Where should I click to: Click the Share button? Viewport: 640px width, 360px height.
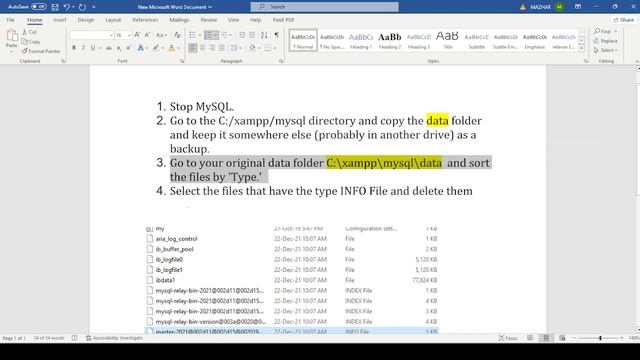point(624,20)
